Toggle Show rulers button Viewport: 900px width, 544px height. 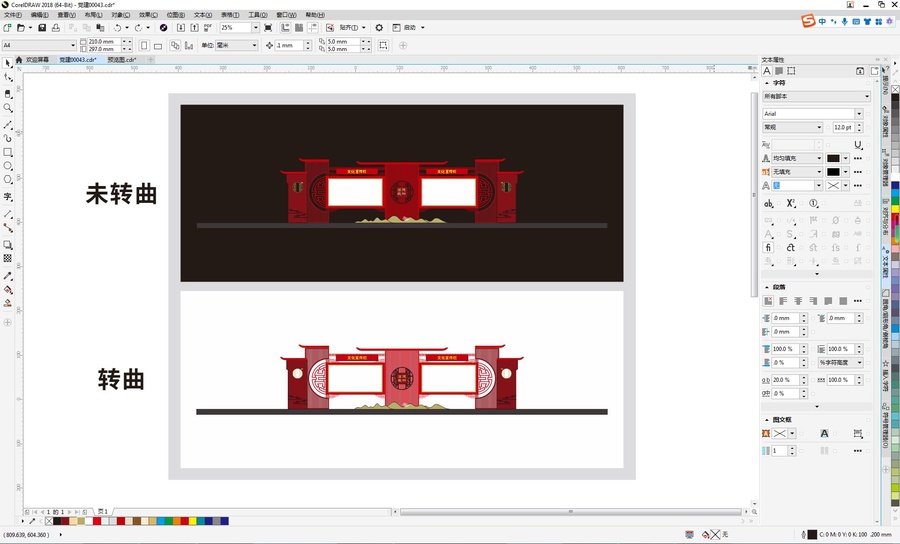pyautogui.click(x=285, y=28)
